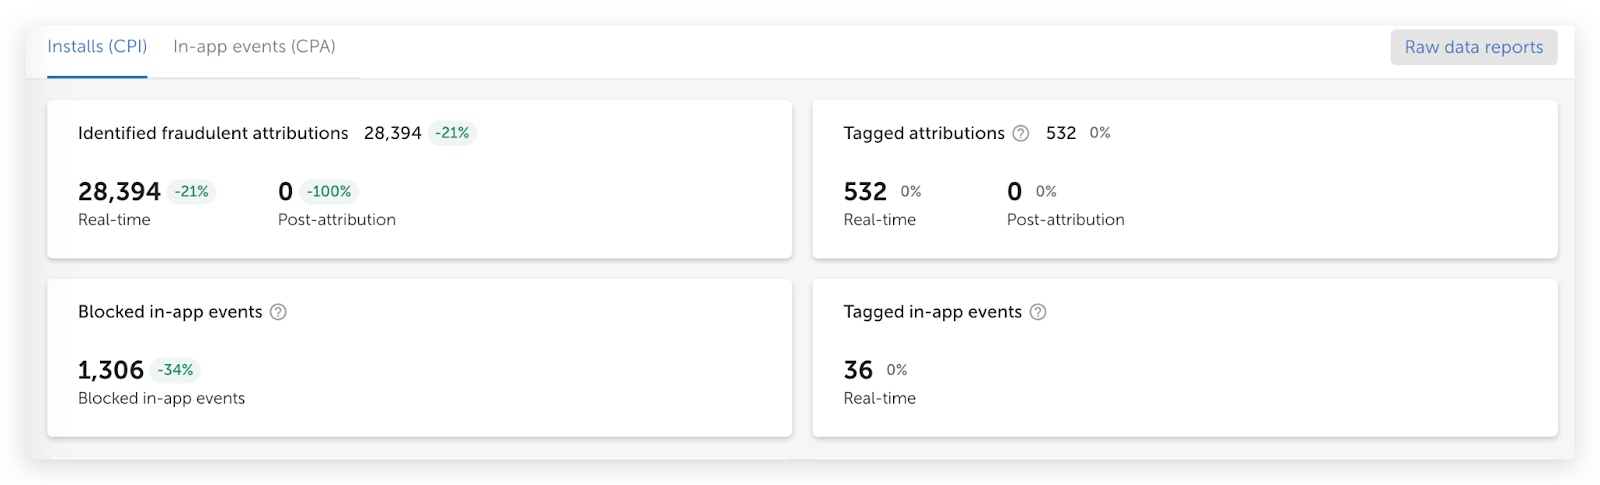Open In-app events (CPA) tab

[254, 47]
